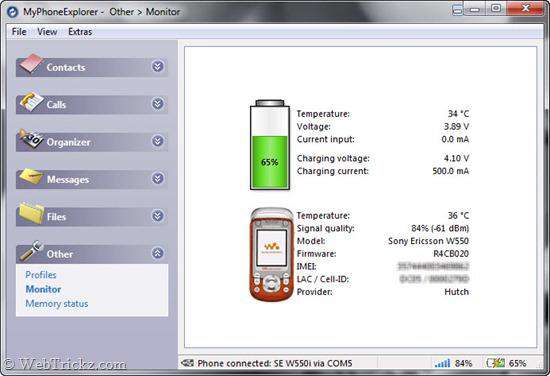Expand the Messages section chevron

pyautogui.click(x=157, y=178)
